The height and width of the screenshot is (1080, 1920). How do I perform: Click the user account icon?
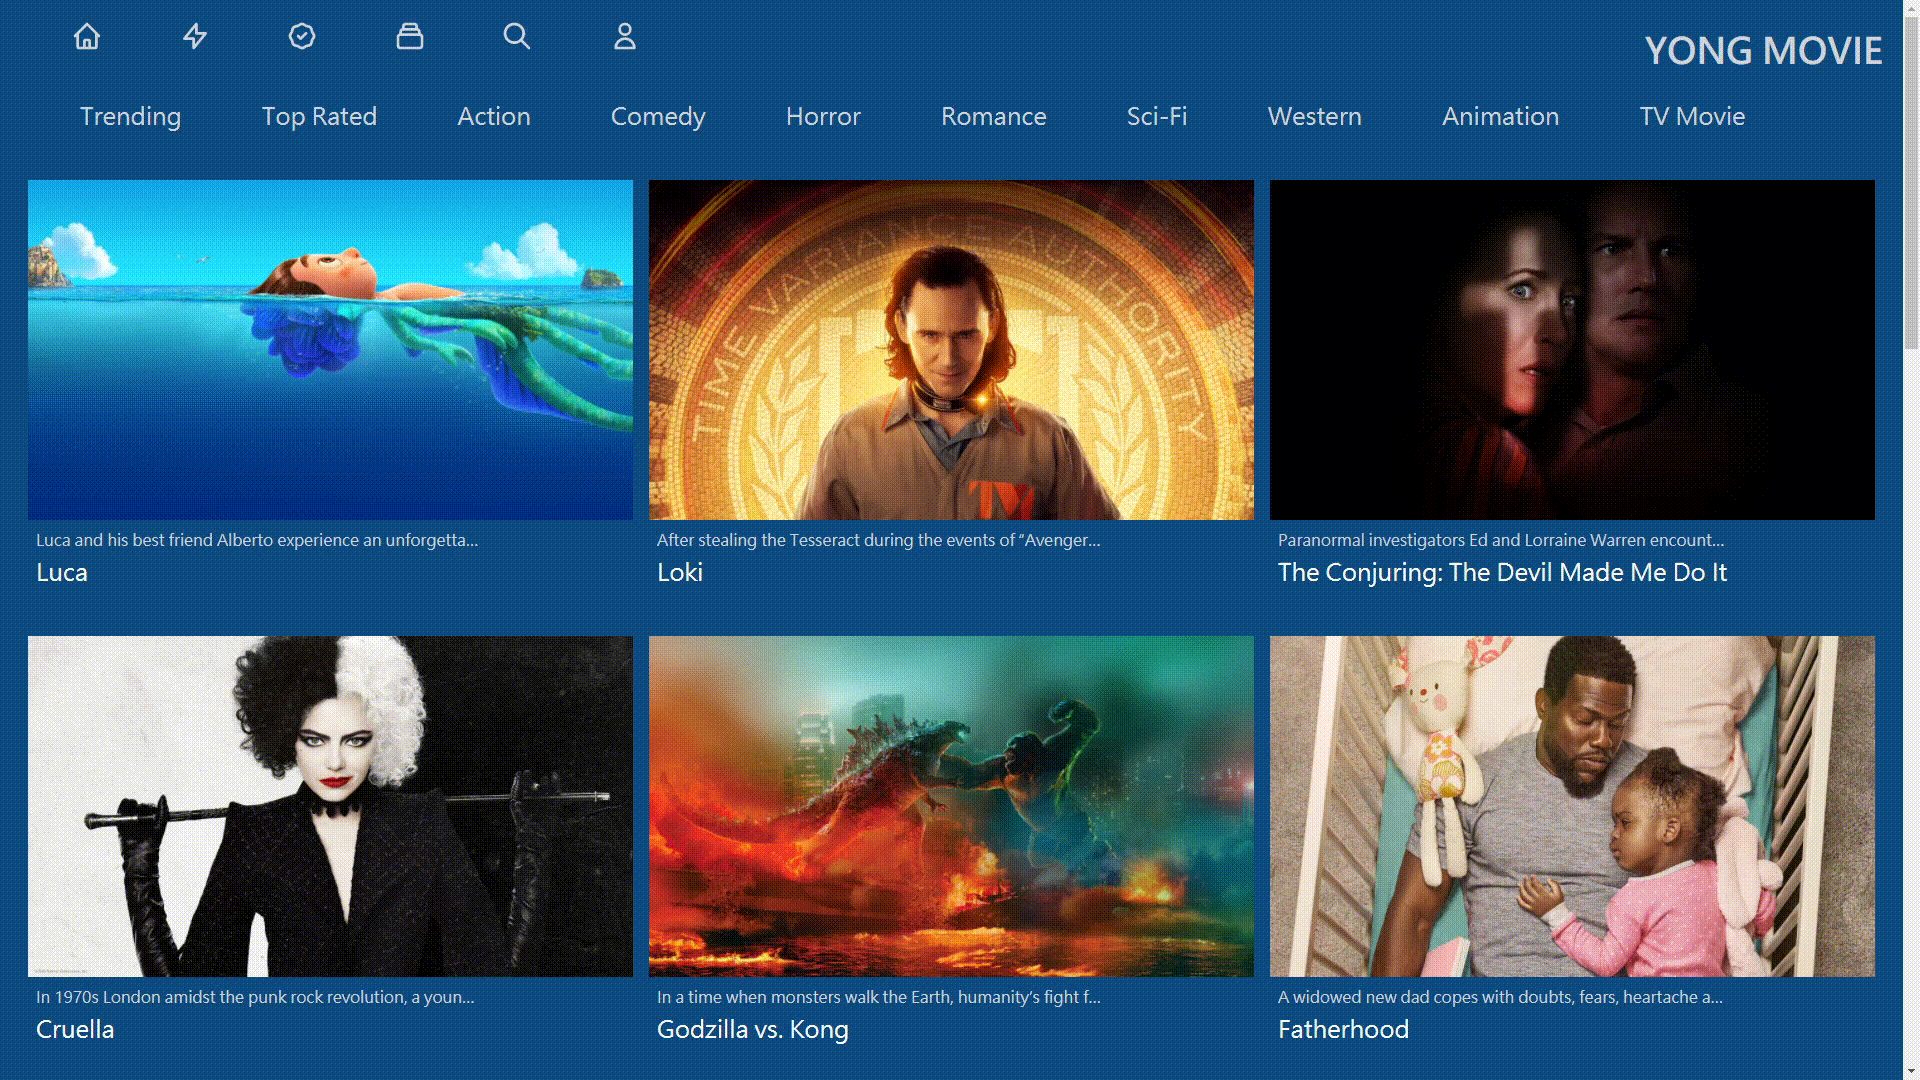tap(625, 37)
